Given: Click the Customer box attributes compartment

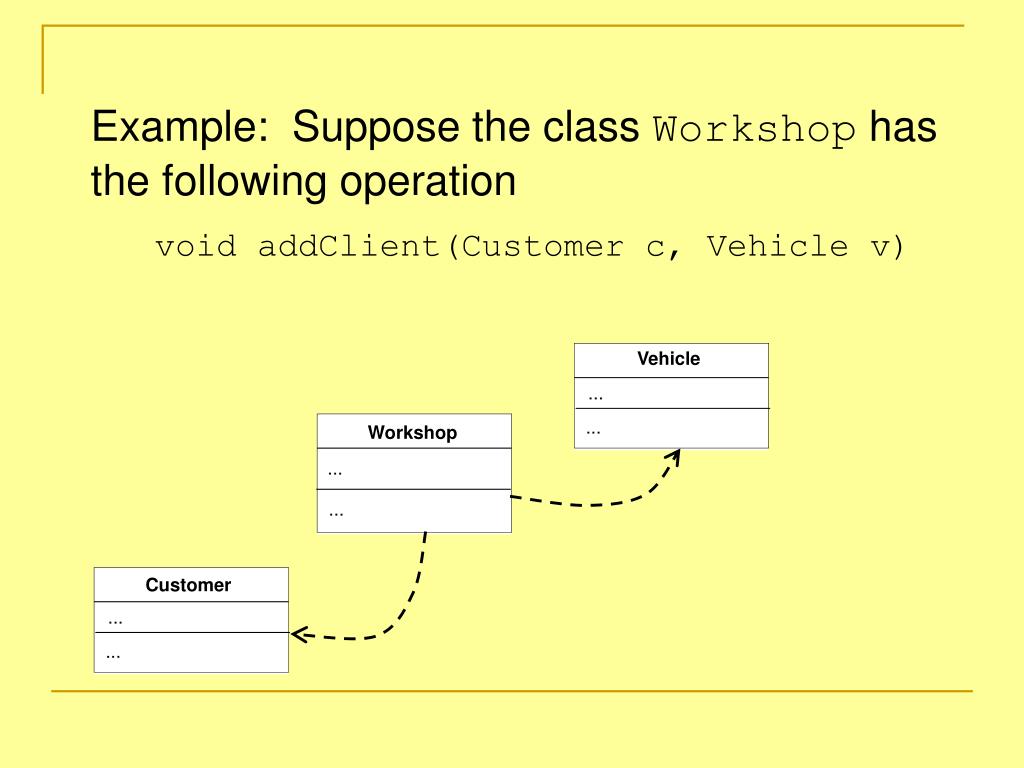Looking at the screenshot, I should pos(191,617).
